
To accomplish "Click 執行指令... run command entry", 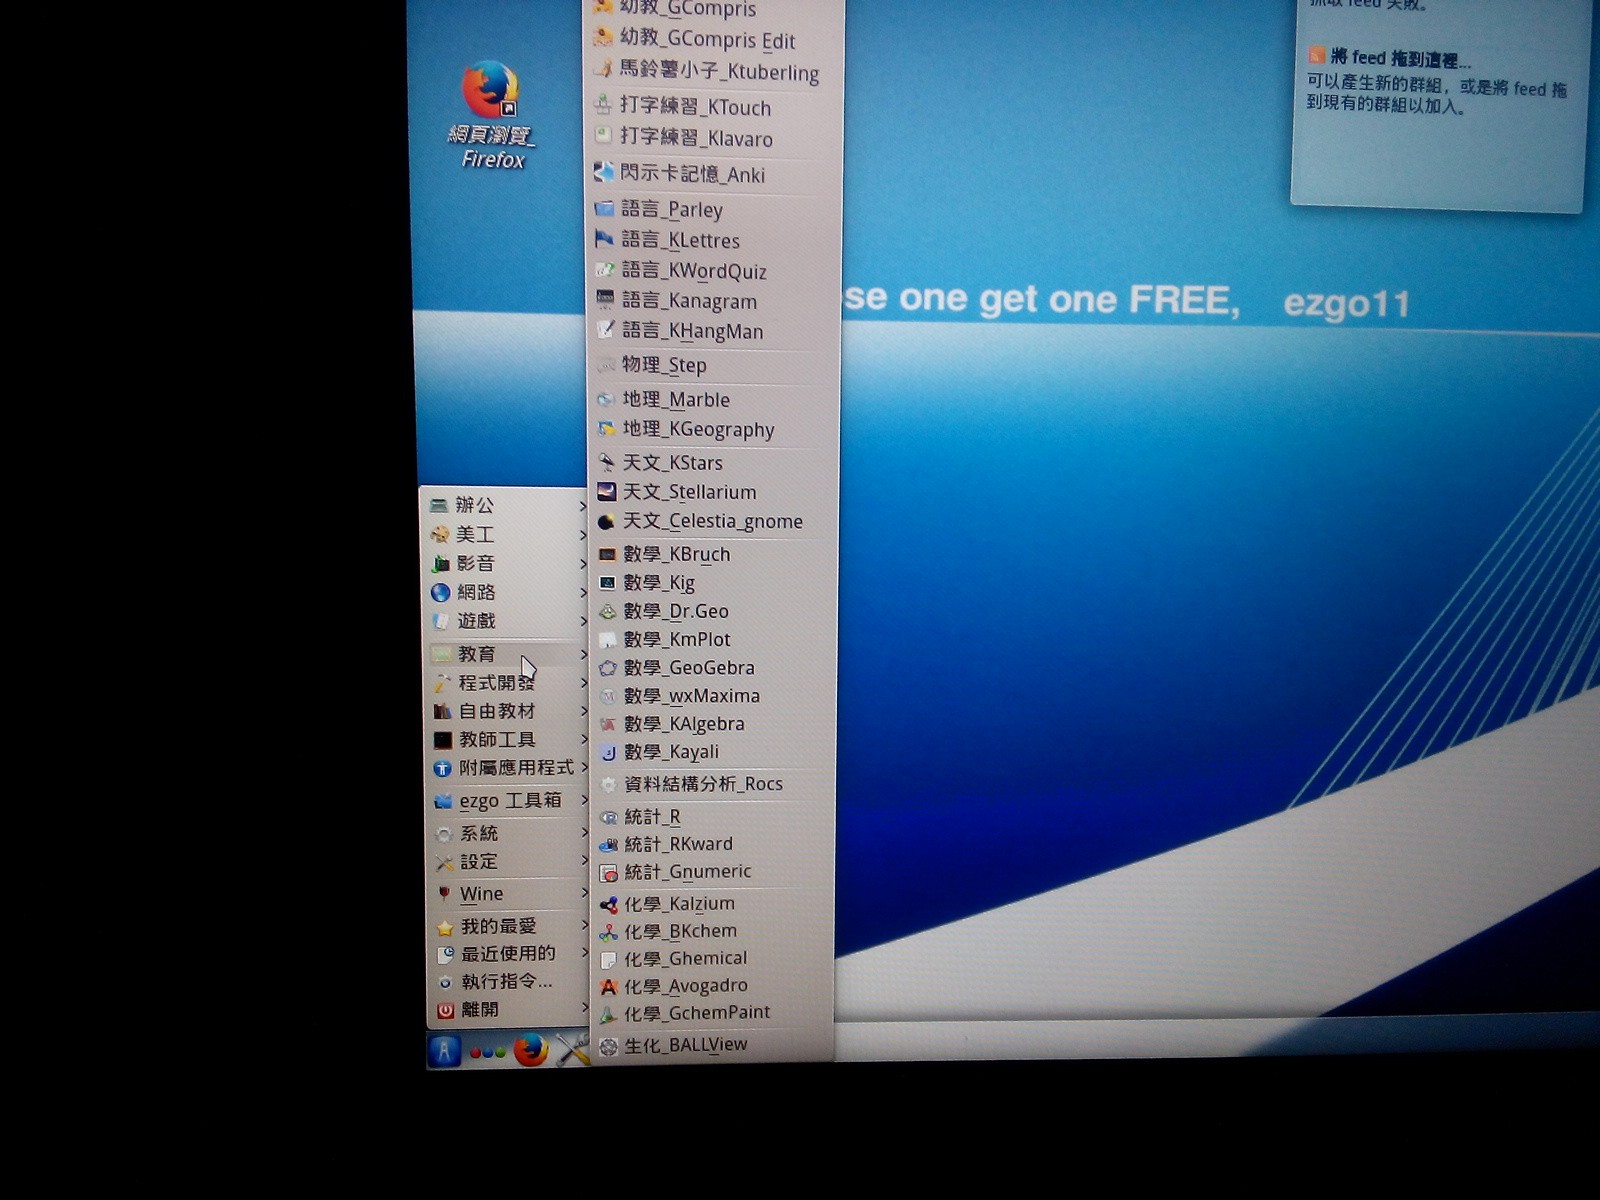I will pyautogui.click(x=506, y=982).
